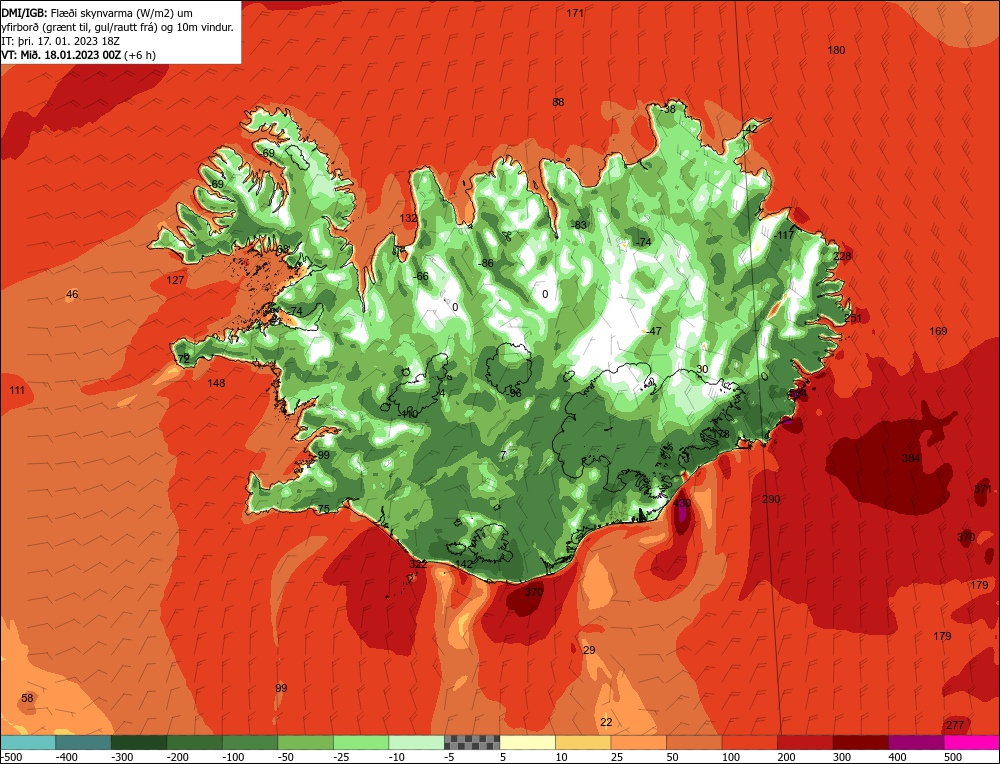
Task: Click the value 75 on the southwest peninsula
Action: pyautogui.click(x=324, y=510)
